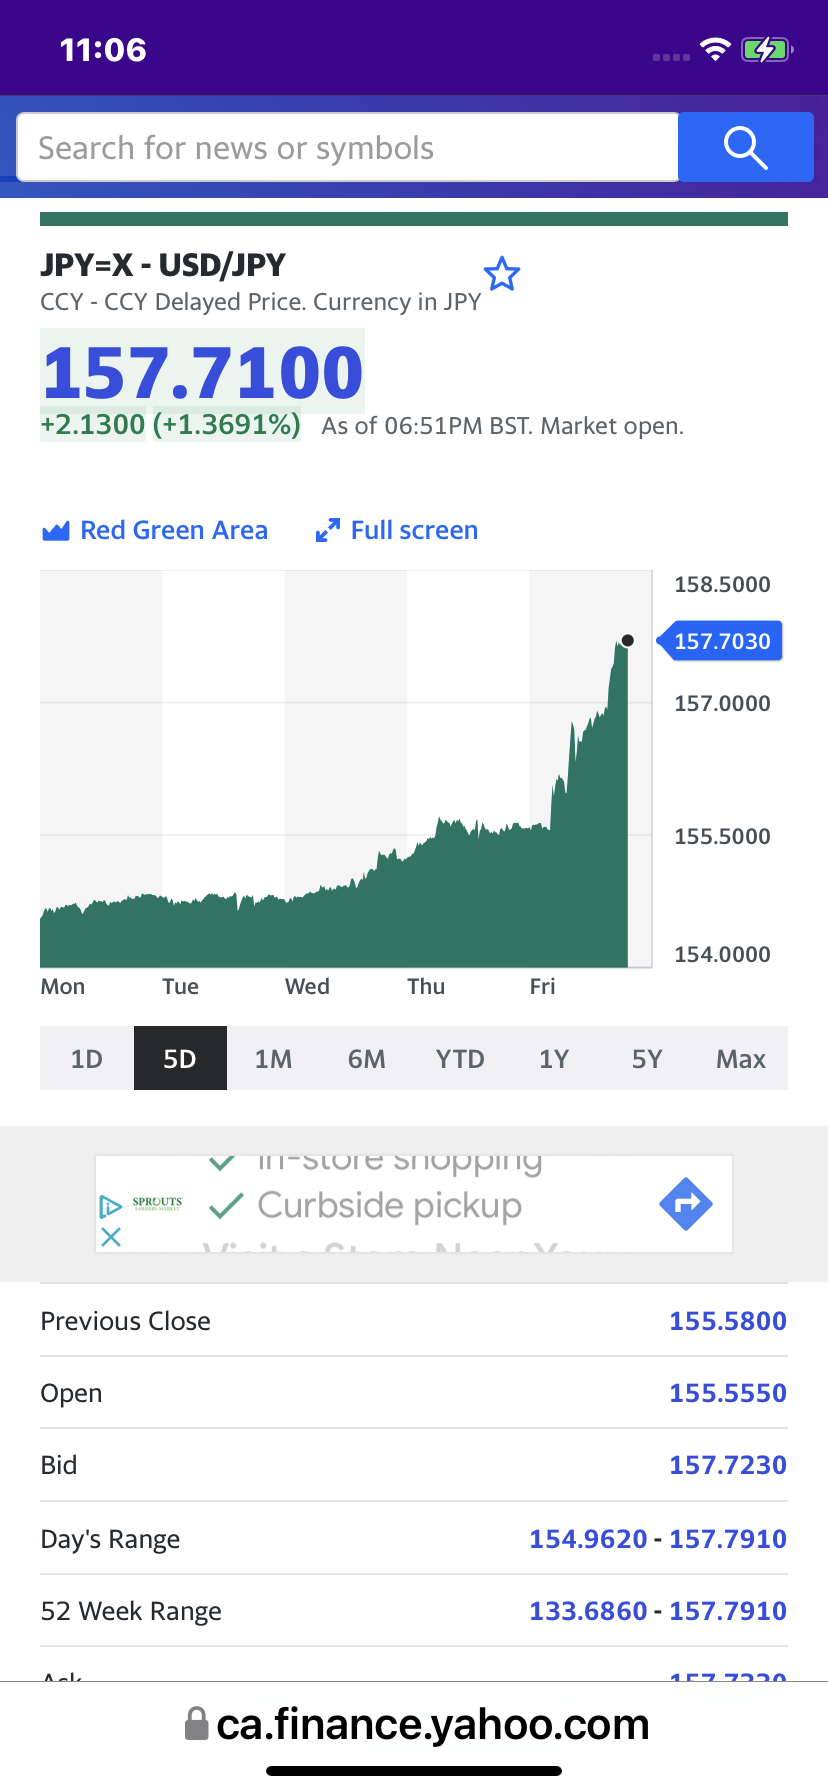
Task: Show the 5Y chart range
Action: [647, 1058]
